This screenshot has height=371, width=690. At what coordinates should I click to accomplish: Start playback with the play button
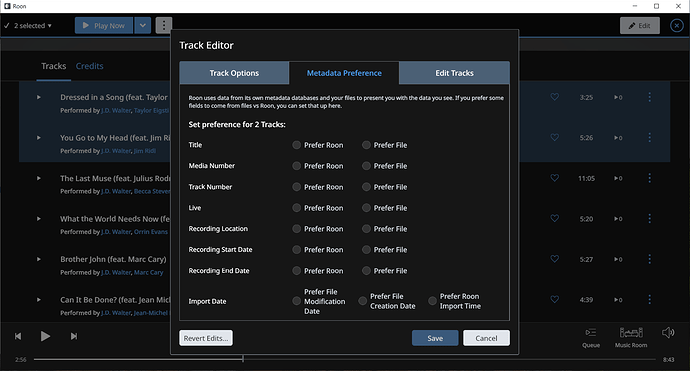(45, 336)
